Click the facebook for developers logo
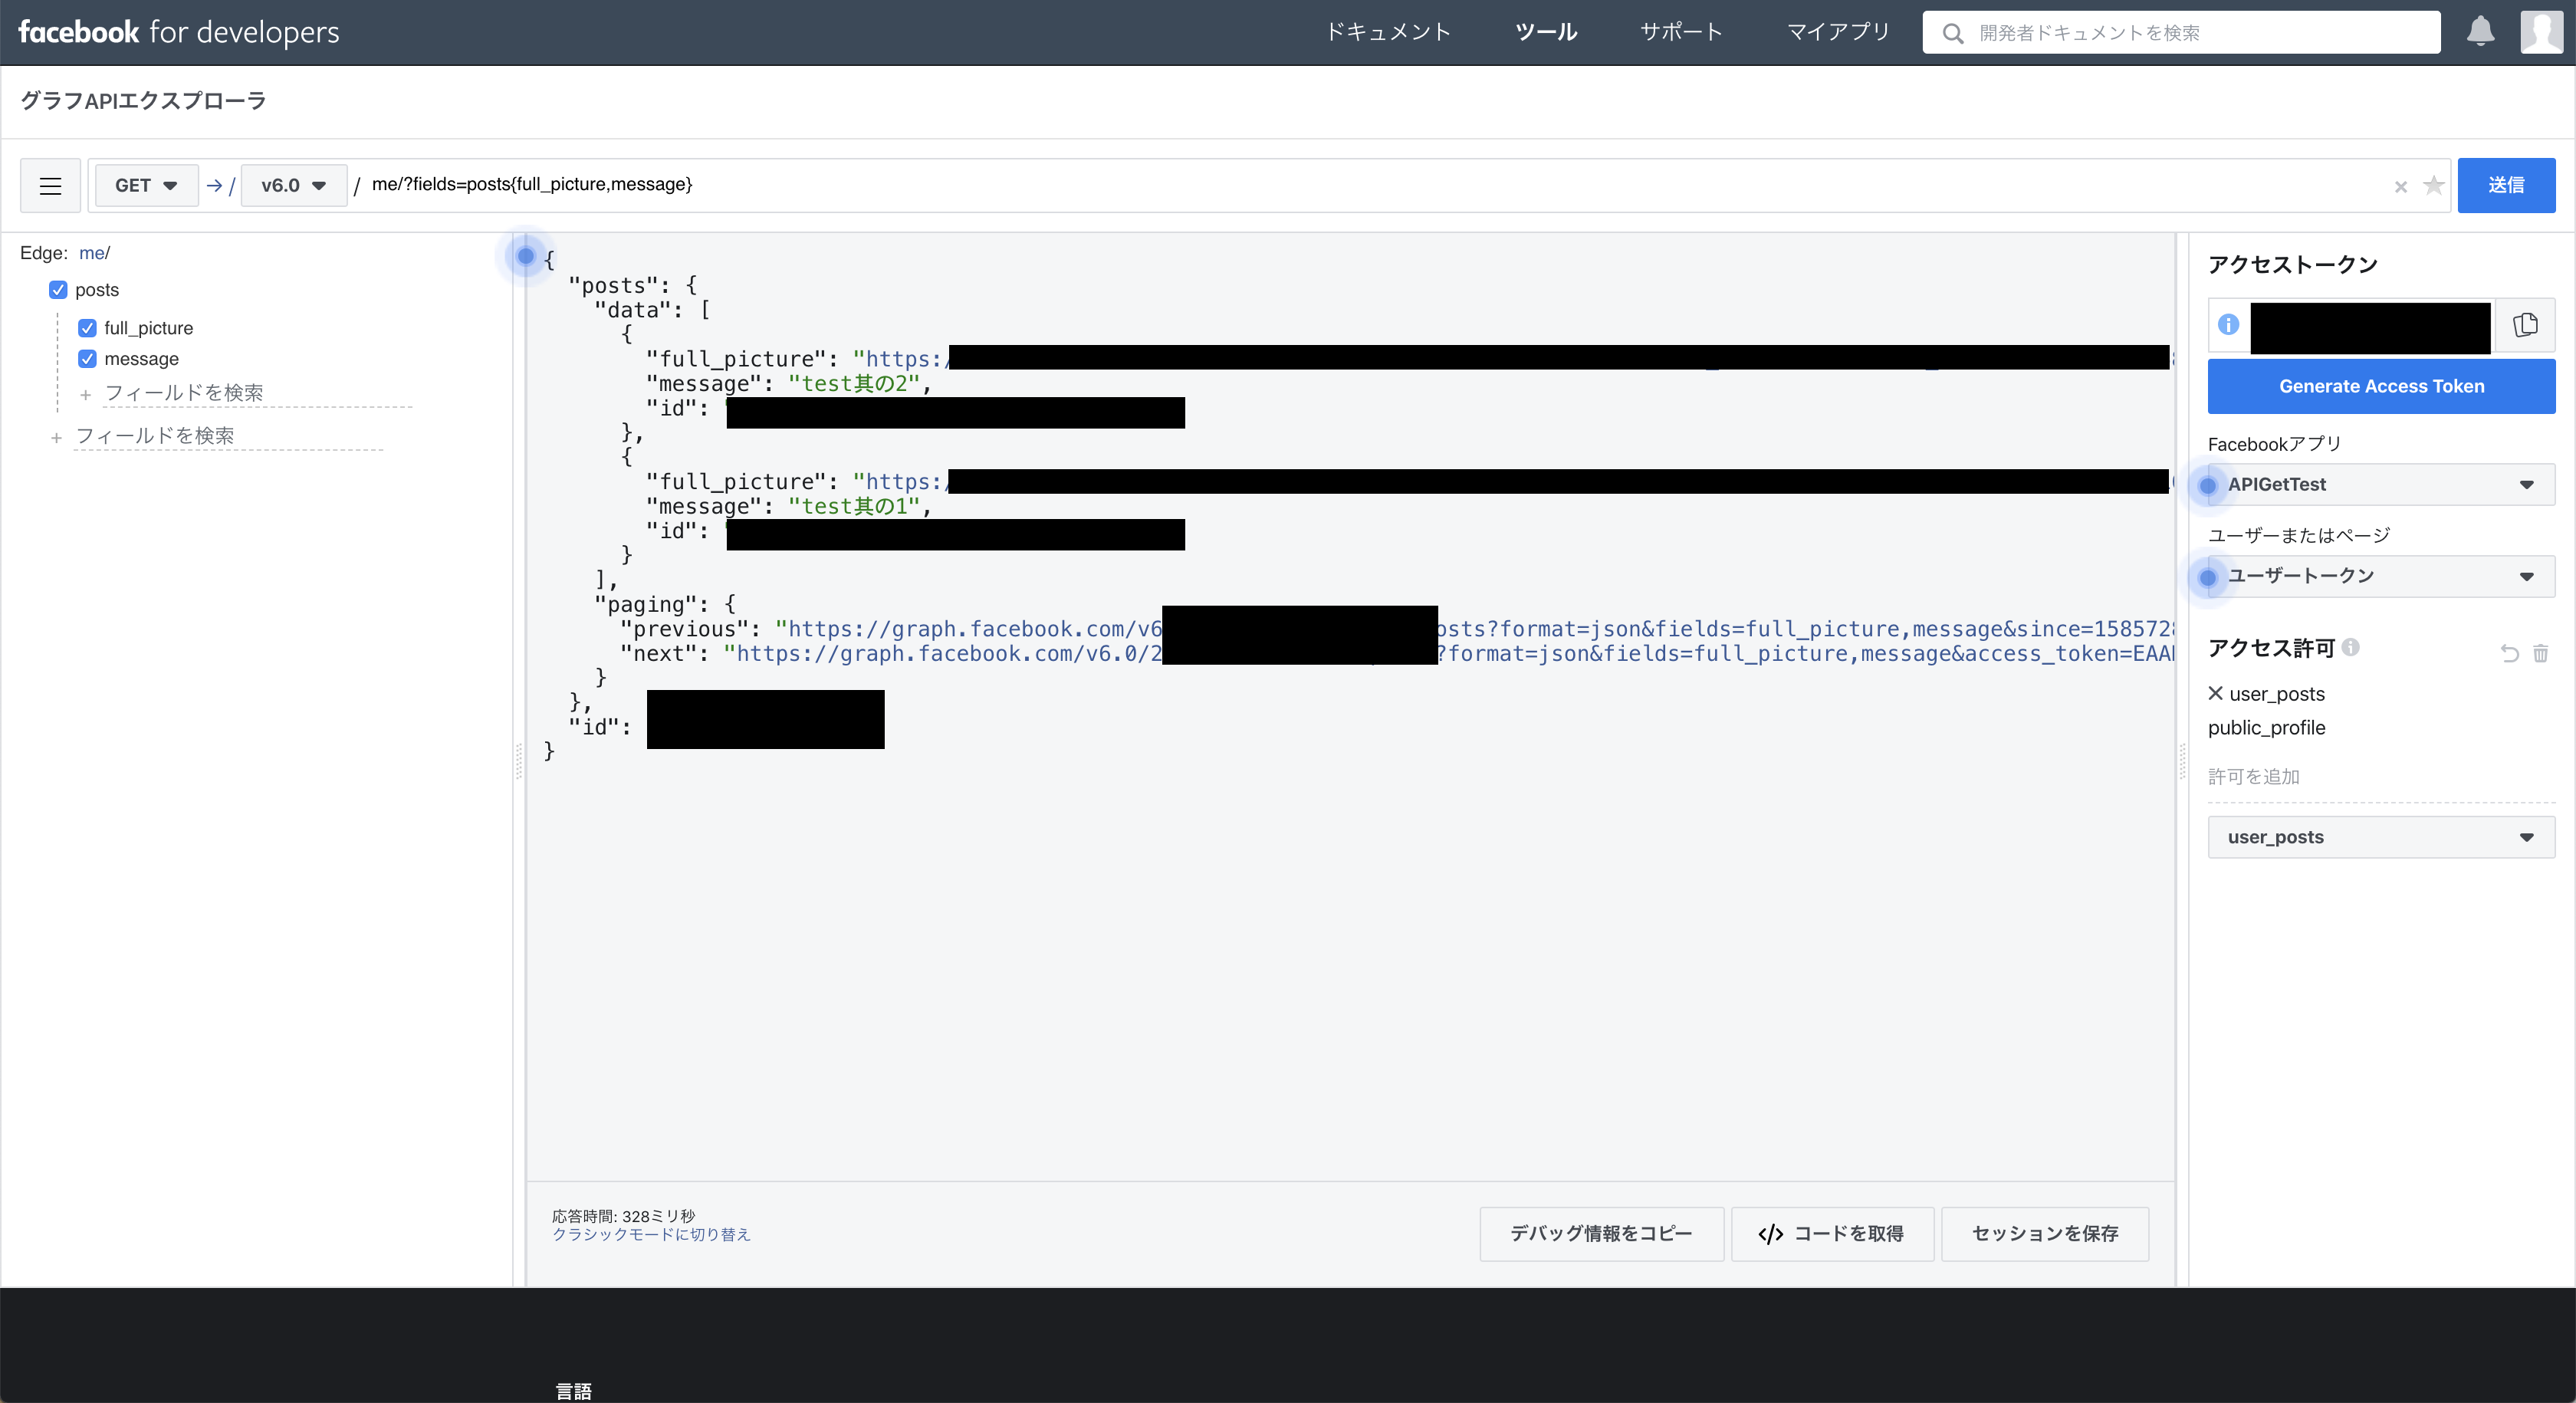The image size is (2576, 1403). pyautogui.click(x=179, y=32)
